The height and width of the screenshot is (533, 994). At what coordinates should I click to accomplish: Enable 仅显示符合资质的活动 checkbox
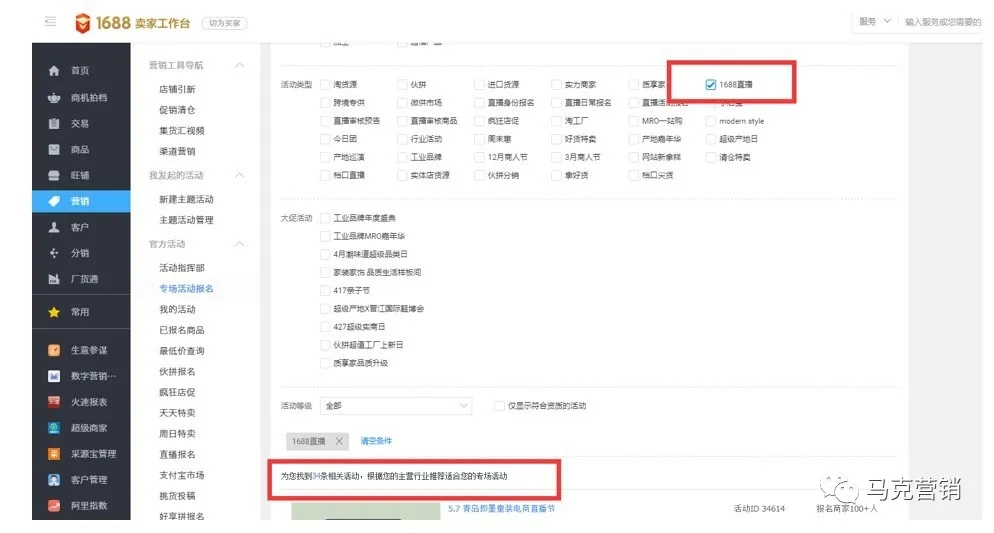[x=499, y=406]
